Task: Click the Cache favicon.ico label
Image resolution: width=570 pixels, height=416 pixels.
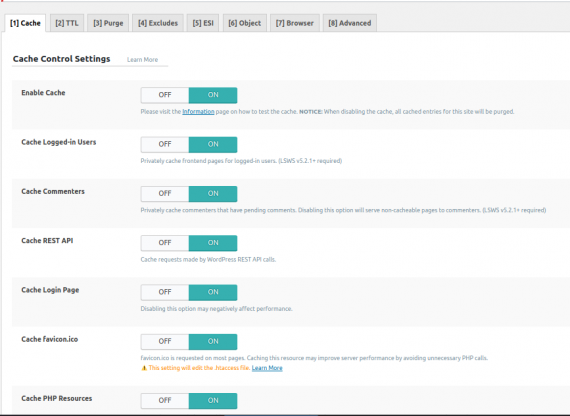Action: pyautogui.click(x=49, y=339)
